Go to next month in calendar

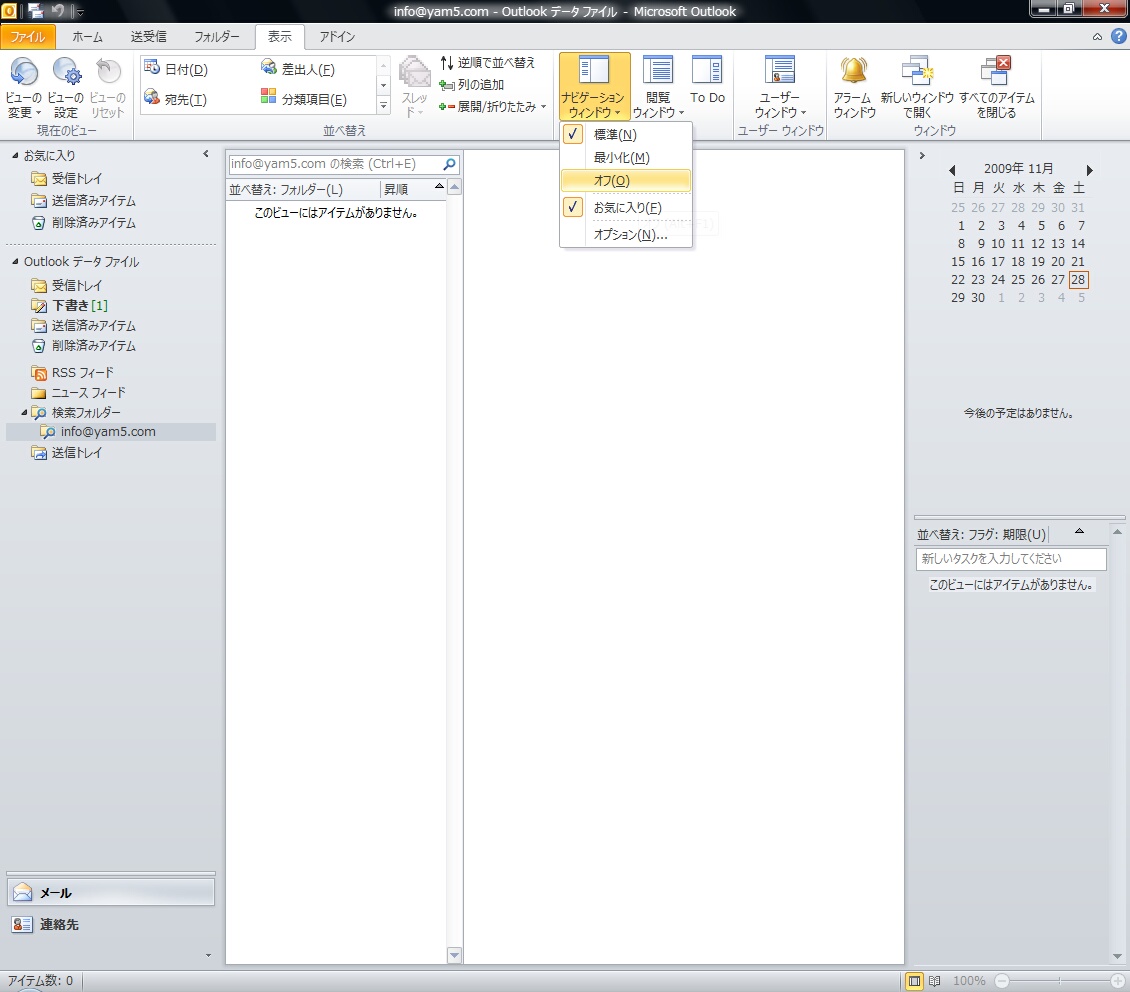point(1090,170)
